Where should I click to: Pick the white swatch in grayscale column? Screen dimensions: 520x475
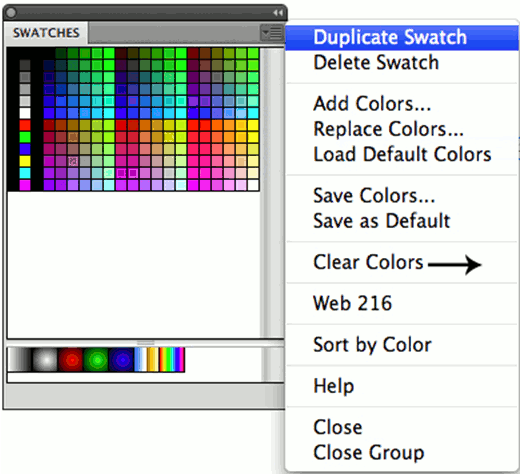(x=25, y=113)
